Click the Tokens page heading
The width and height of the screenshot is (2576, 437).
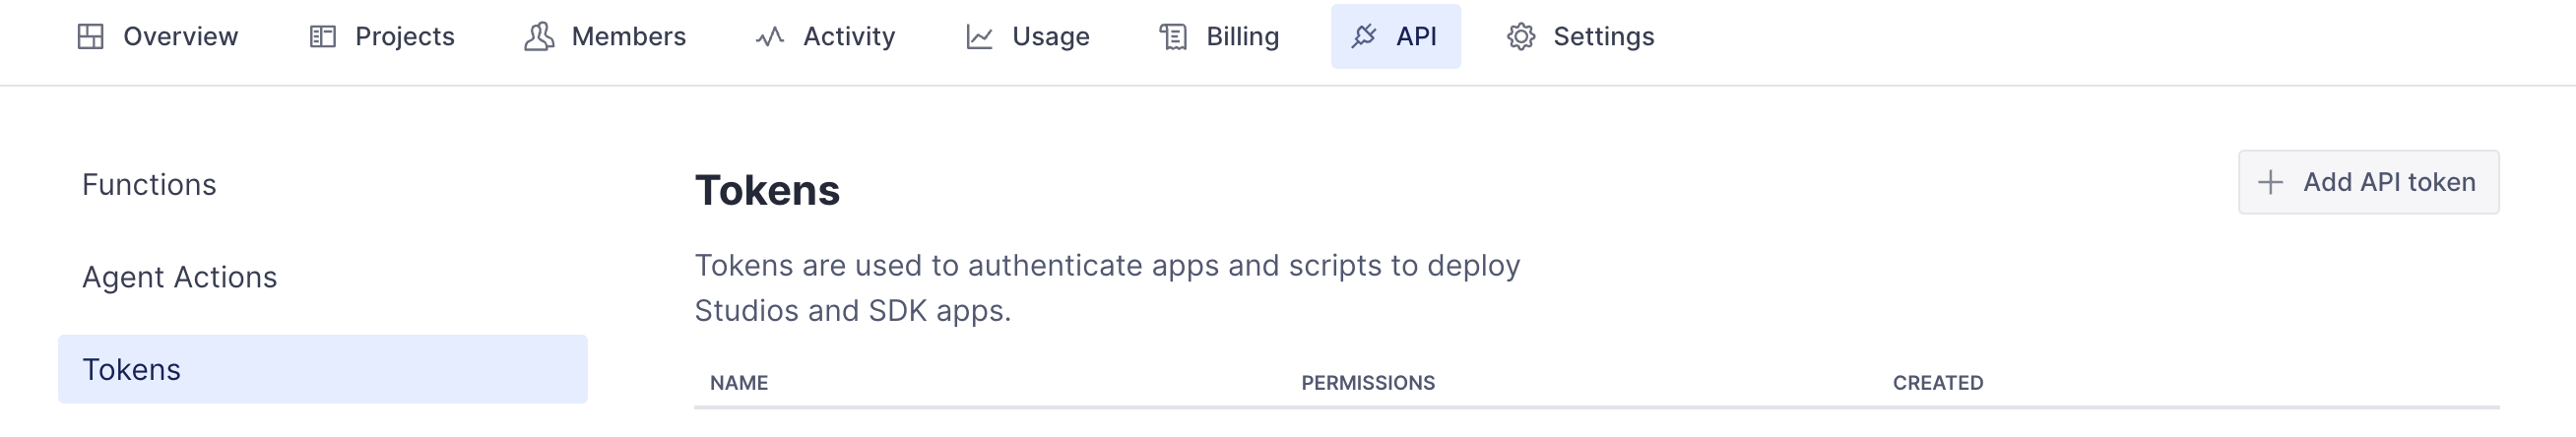pyautogui.click(x=767, y=190)
